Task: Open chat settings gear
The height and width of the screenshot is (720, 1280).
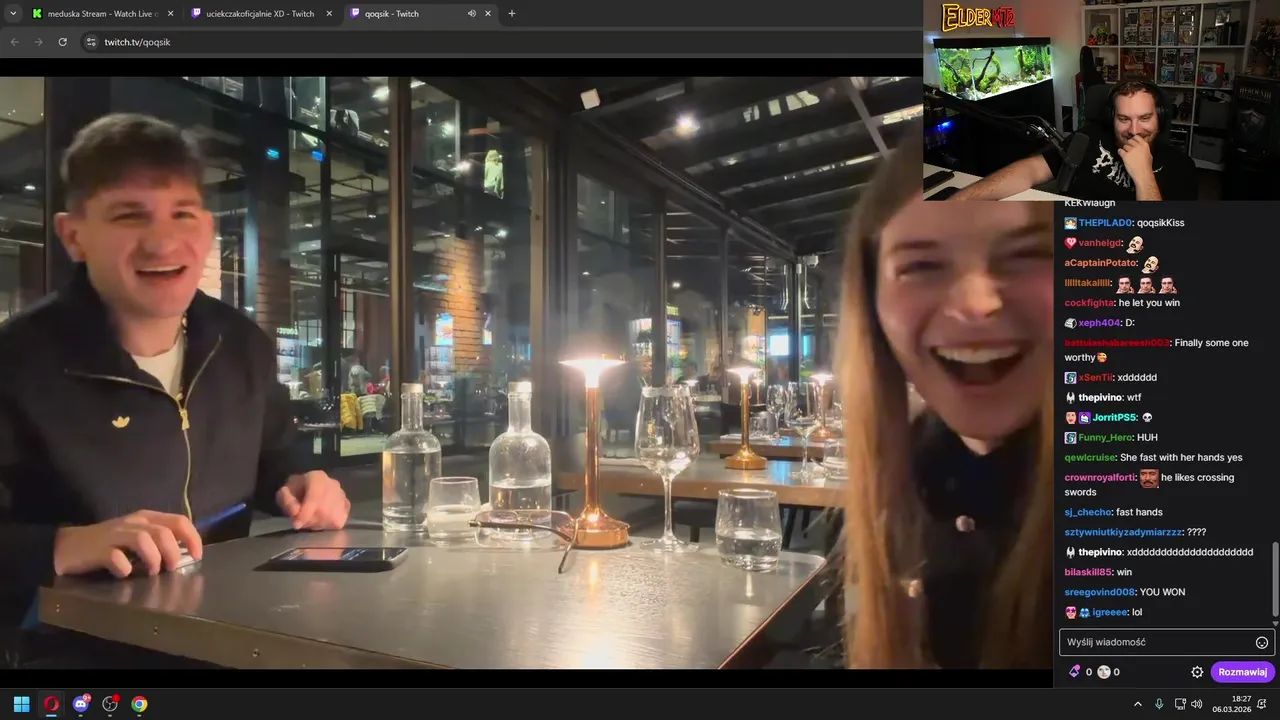Action: [x=1197, y=672]
